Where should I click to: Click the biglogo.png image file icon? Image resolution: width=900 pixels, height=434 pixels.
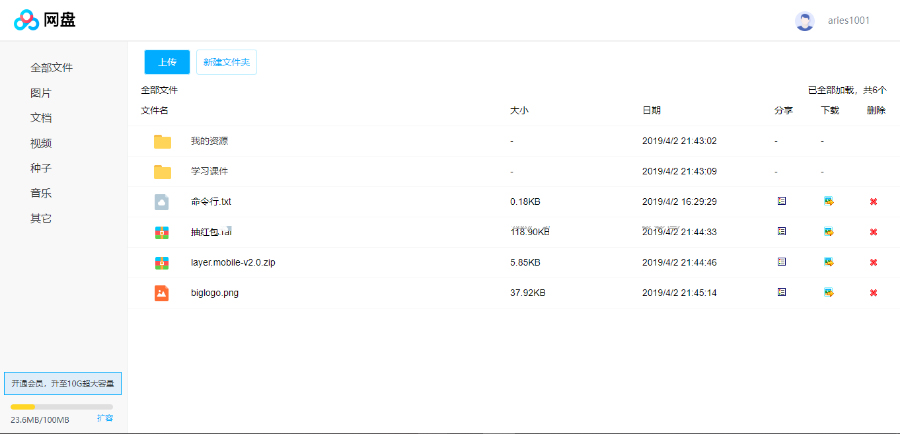click(x=162, y=293)
